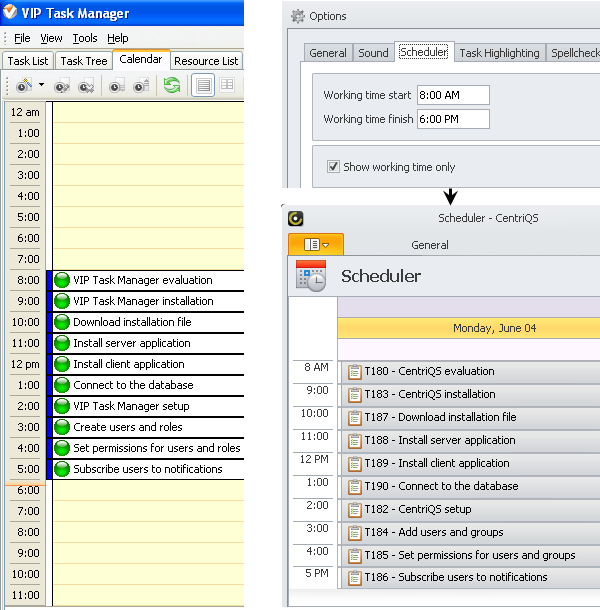Toggle Show working time only checkbox
The image size is (600, 610).
(x=333, y=167)
